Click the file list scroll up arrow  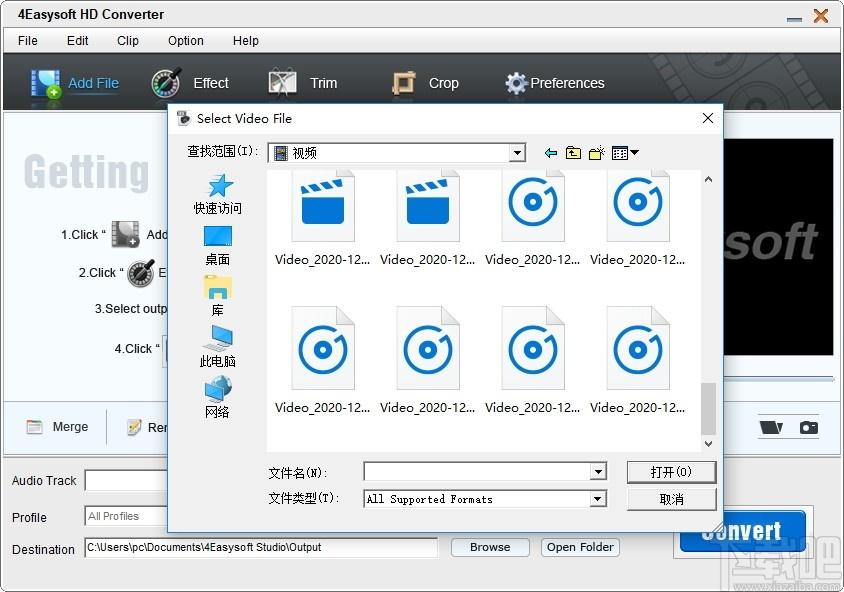click(708, 179)
